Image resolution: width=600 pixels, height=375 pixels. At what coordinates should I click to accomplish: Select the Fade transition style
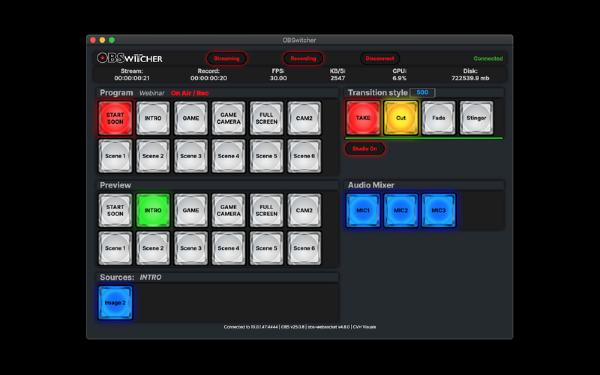(x=439, y=118)
